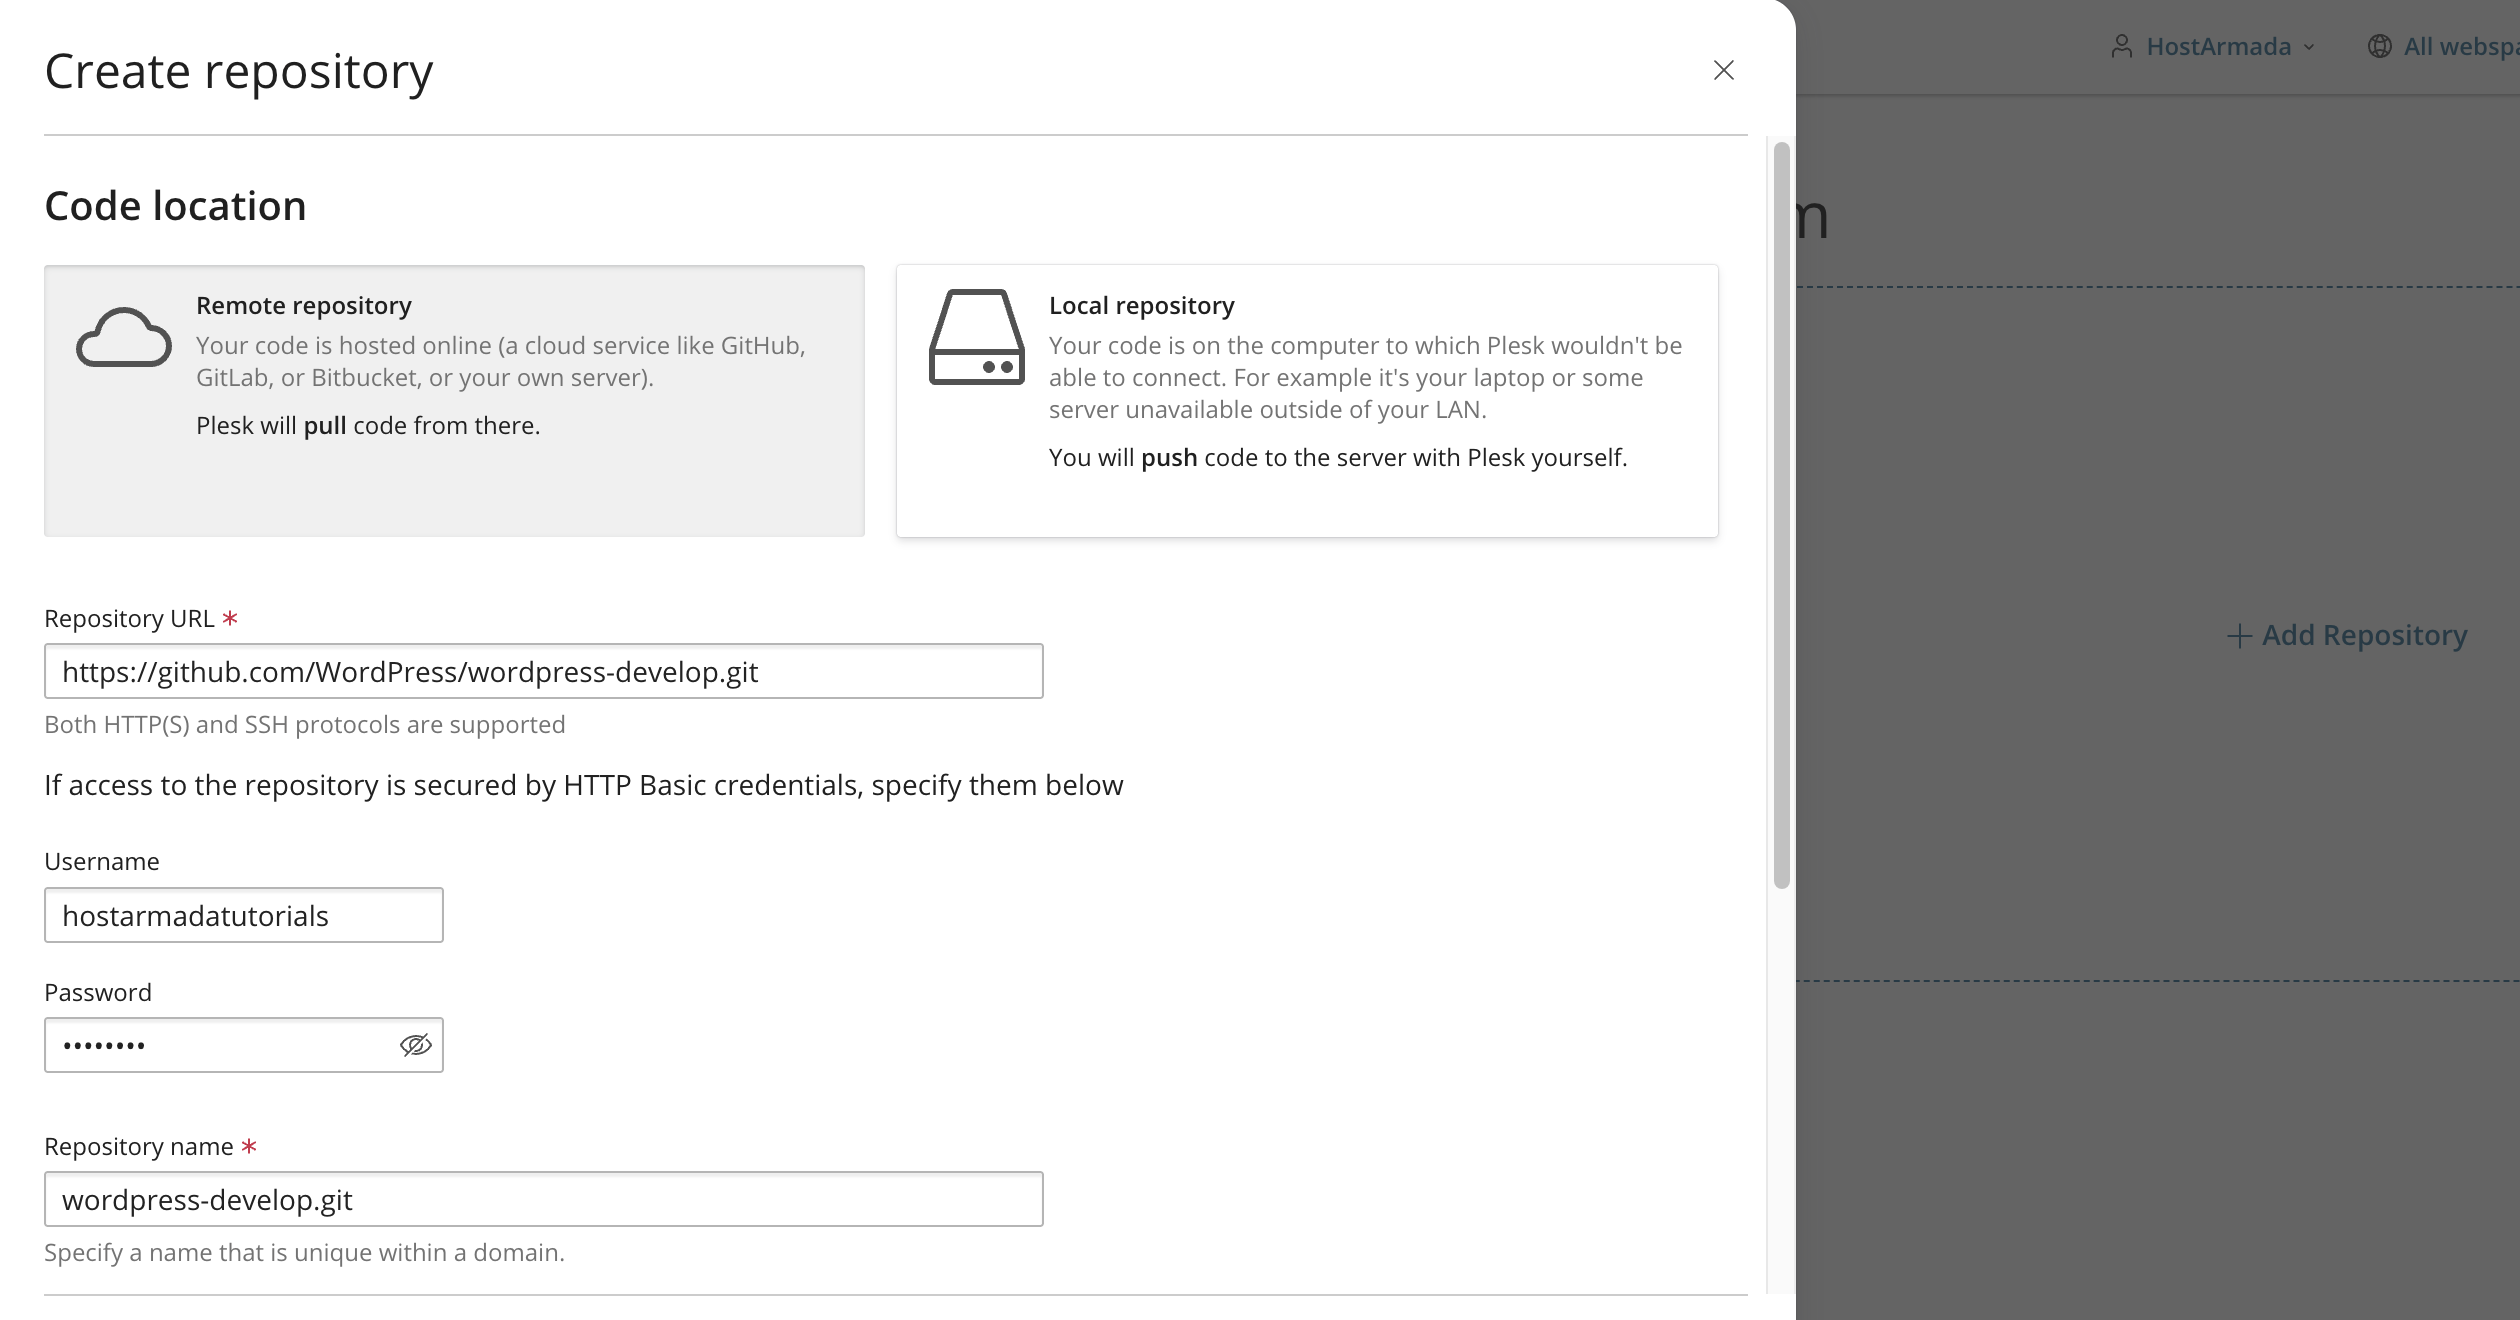Click the Password input field
Screen dimensions: 2520x1320
click(x=244, y=1045)
